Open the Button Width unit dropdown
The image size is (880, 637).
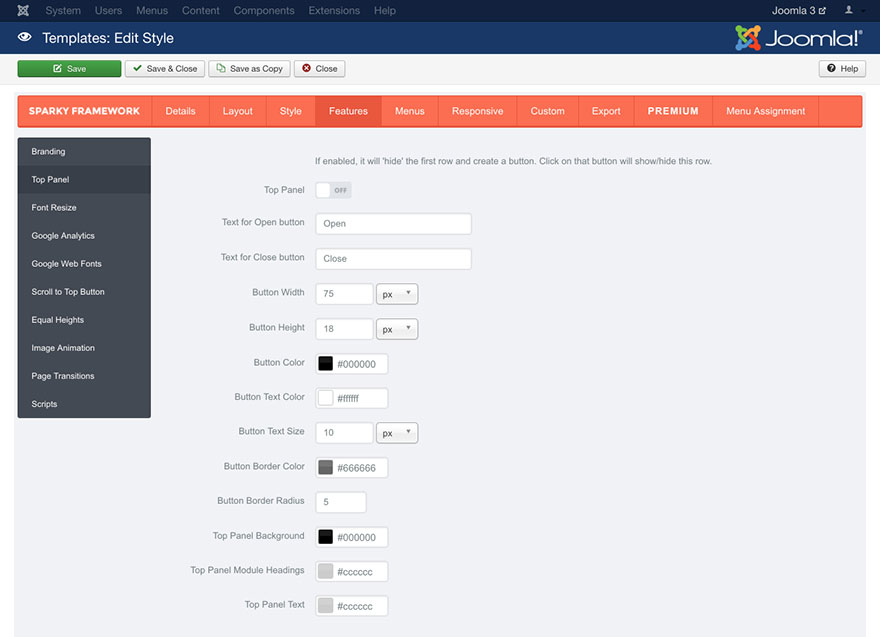[397, 294]
